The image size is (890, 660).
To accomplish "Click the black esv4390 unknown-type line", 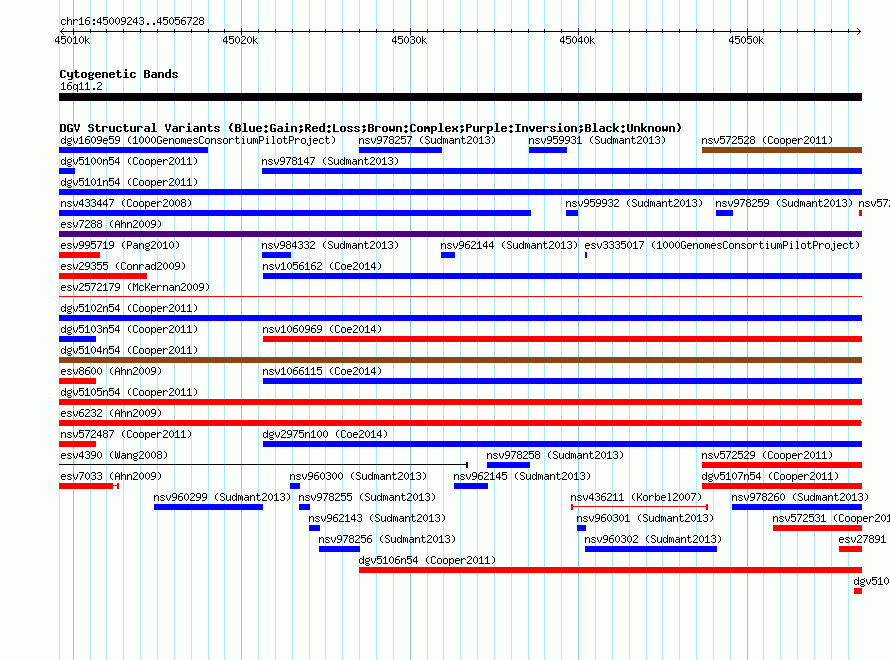I will pos(263,465).
